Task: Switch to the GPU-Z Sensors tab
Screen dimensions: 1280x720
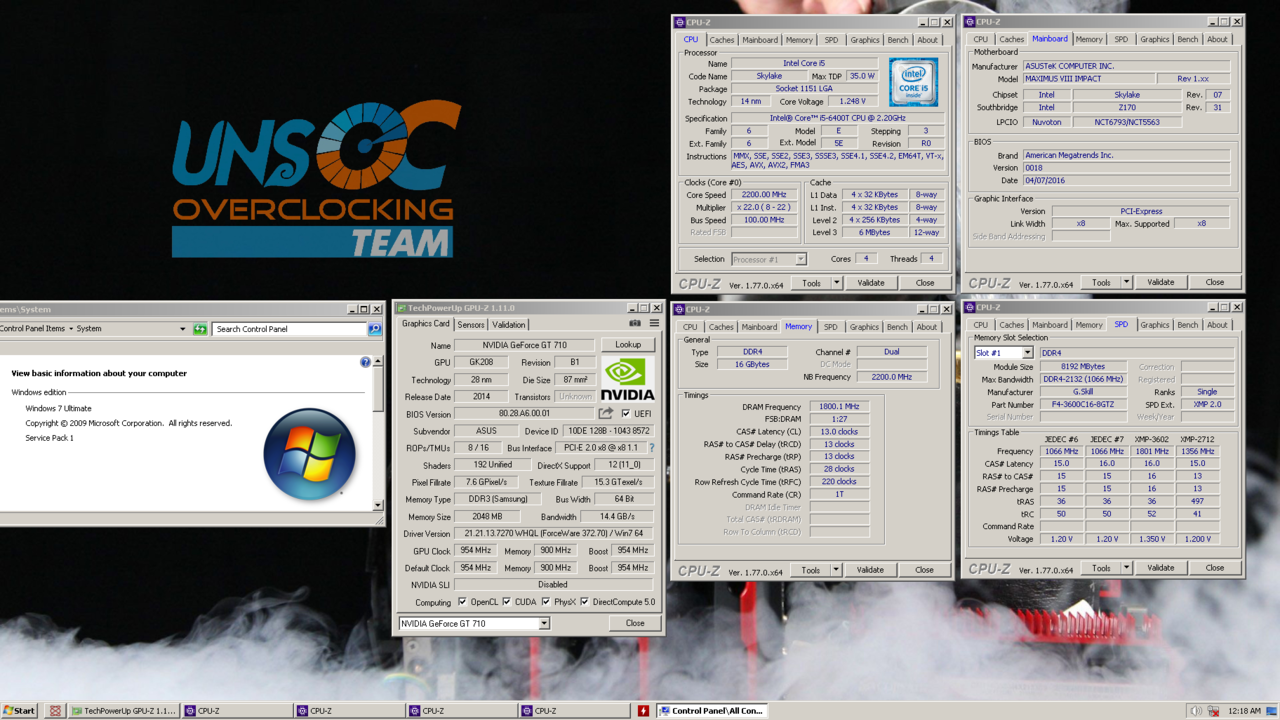Action: pyautogui.click(x=471, y=325)
